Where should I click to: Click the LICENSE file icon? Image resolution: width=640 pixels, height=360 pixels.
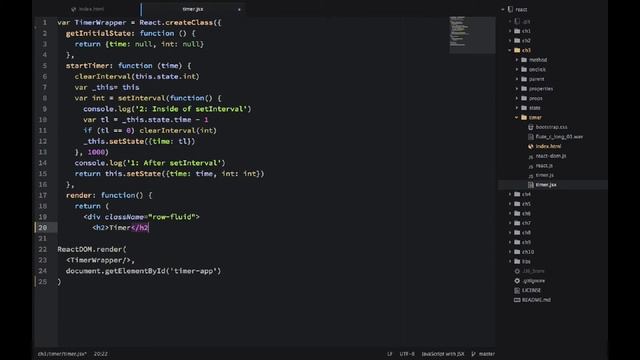click(517, 290)
